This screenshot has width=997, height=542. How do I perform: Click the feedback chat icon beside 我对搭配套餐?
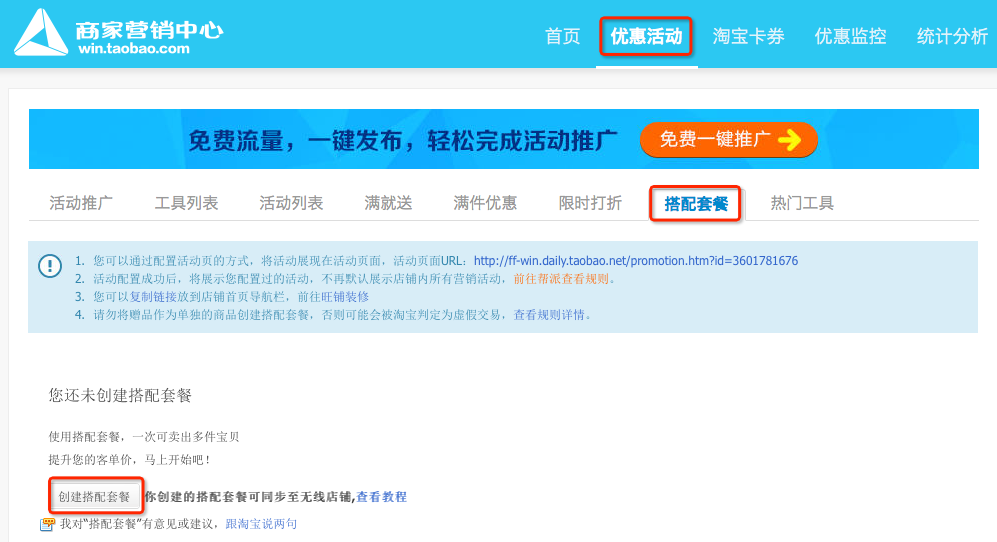pos(47,524)
